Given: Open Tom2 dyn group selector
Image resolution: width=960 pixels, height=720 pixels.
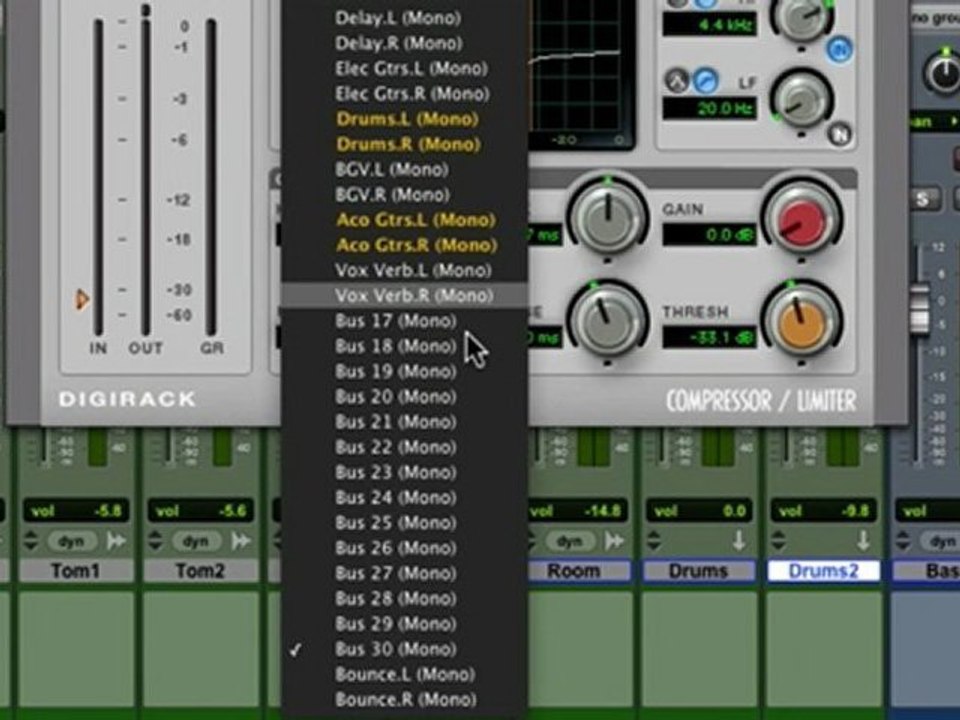Looking at the screenshot, I should tap(196, 541).
